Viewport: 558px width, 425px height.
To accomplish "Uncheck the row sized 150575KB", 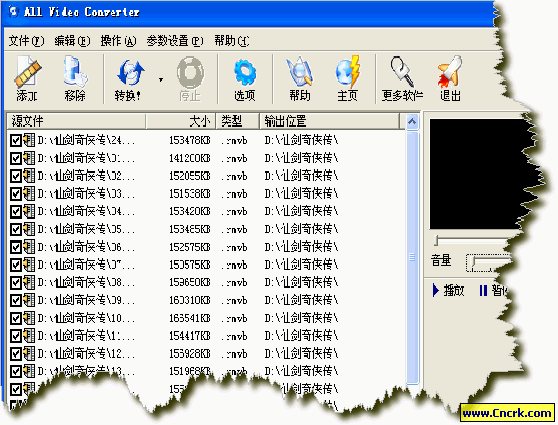I will (16, 265).
